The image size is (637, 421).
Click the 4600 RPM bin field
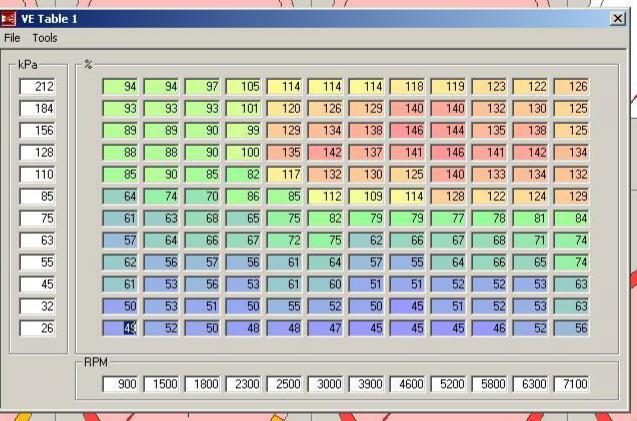(x=407, y=384)
